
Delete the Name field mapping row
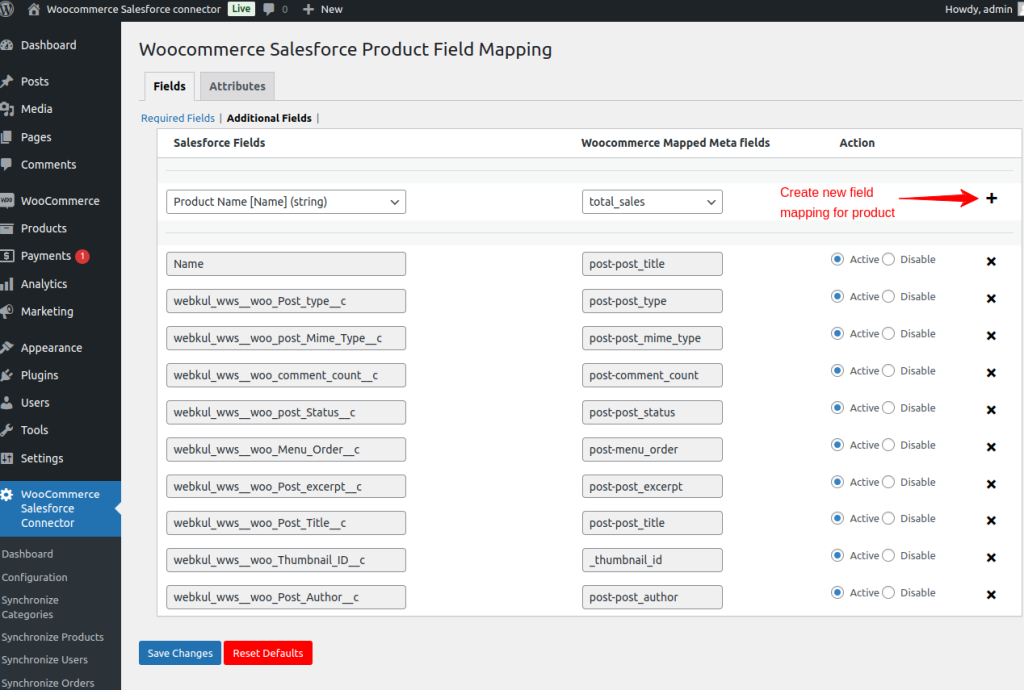pyautogui.click(x=991, y=262)
